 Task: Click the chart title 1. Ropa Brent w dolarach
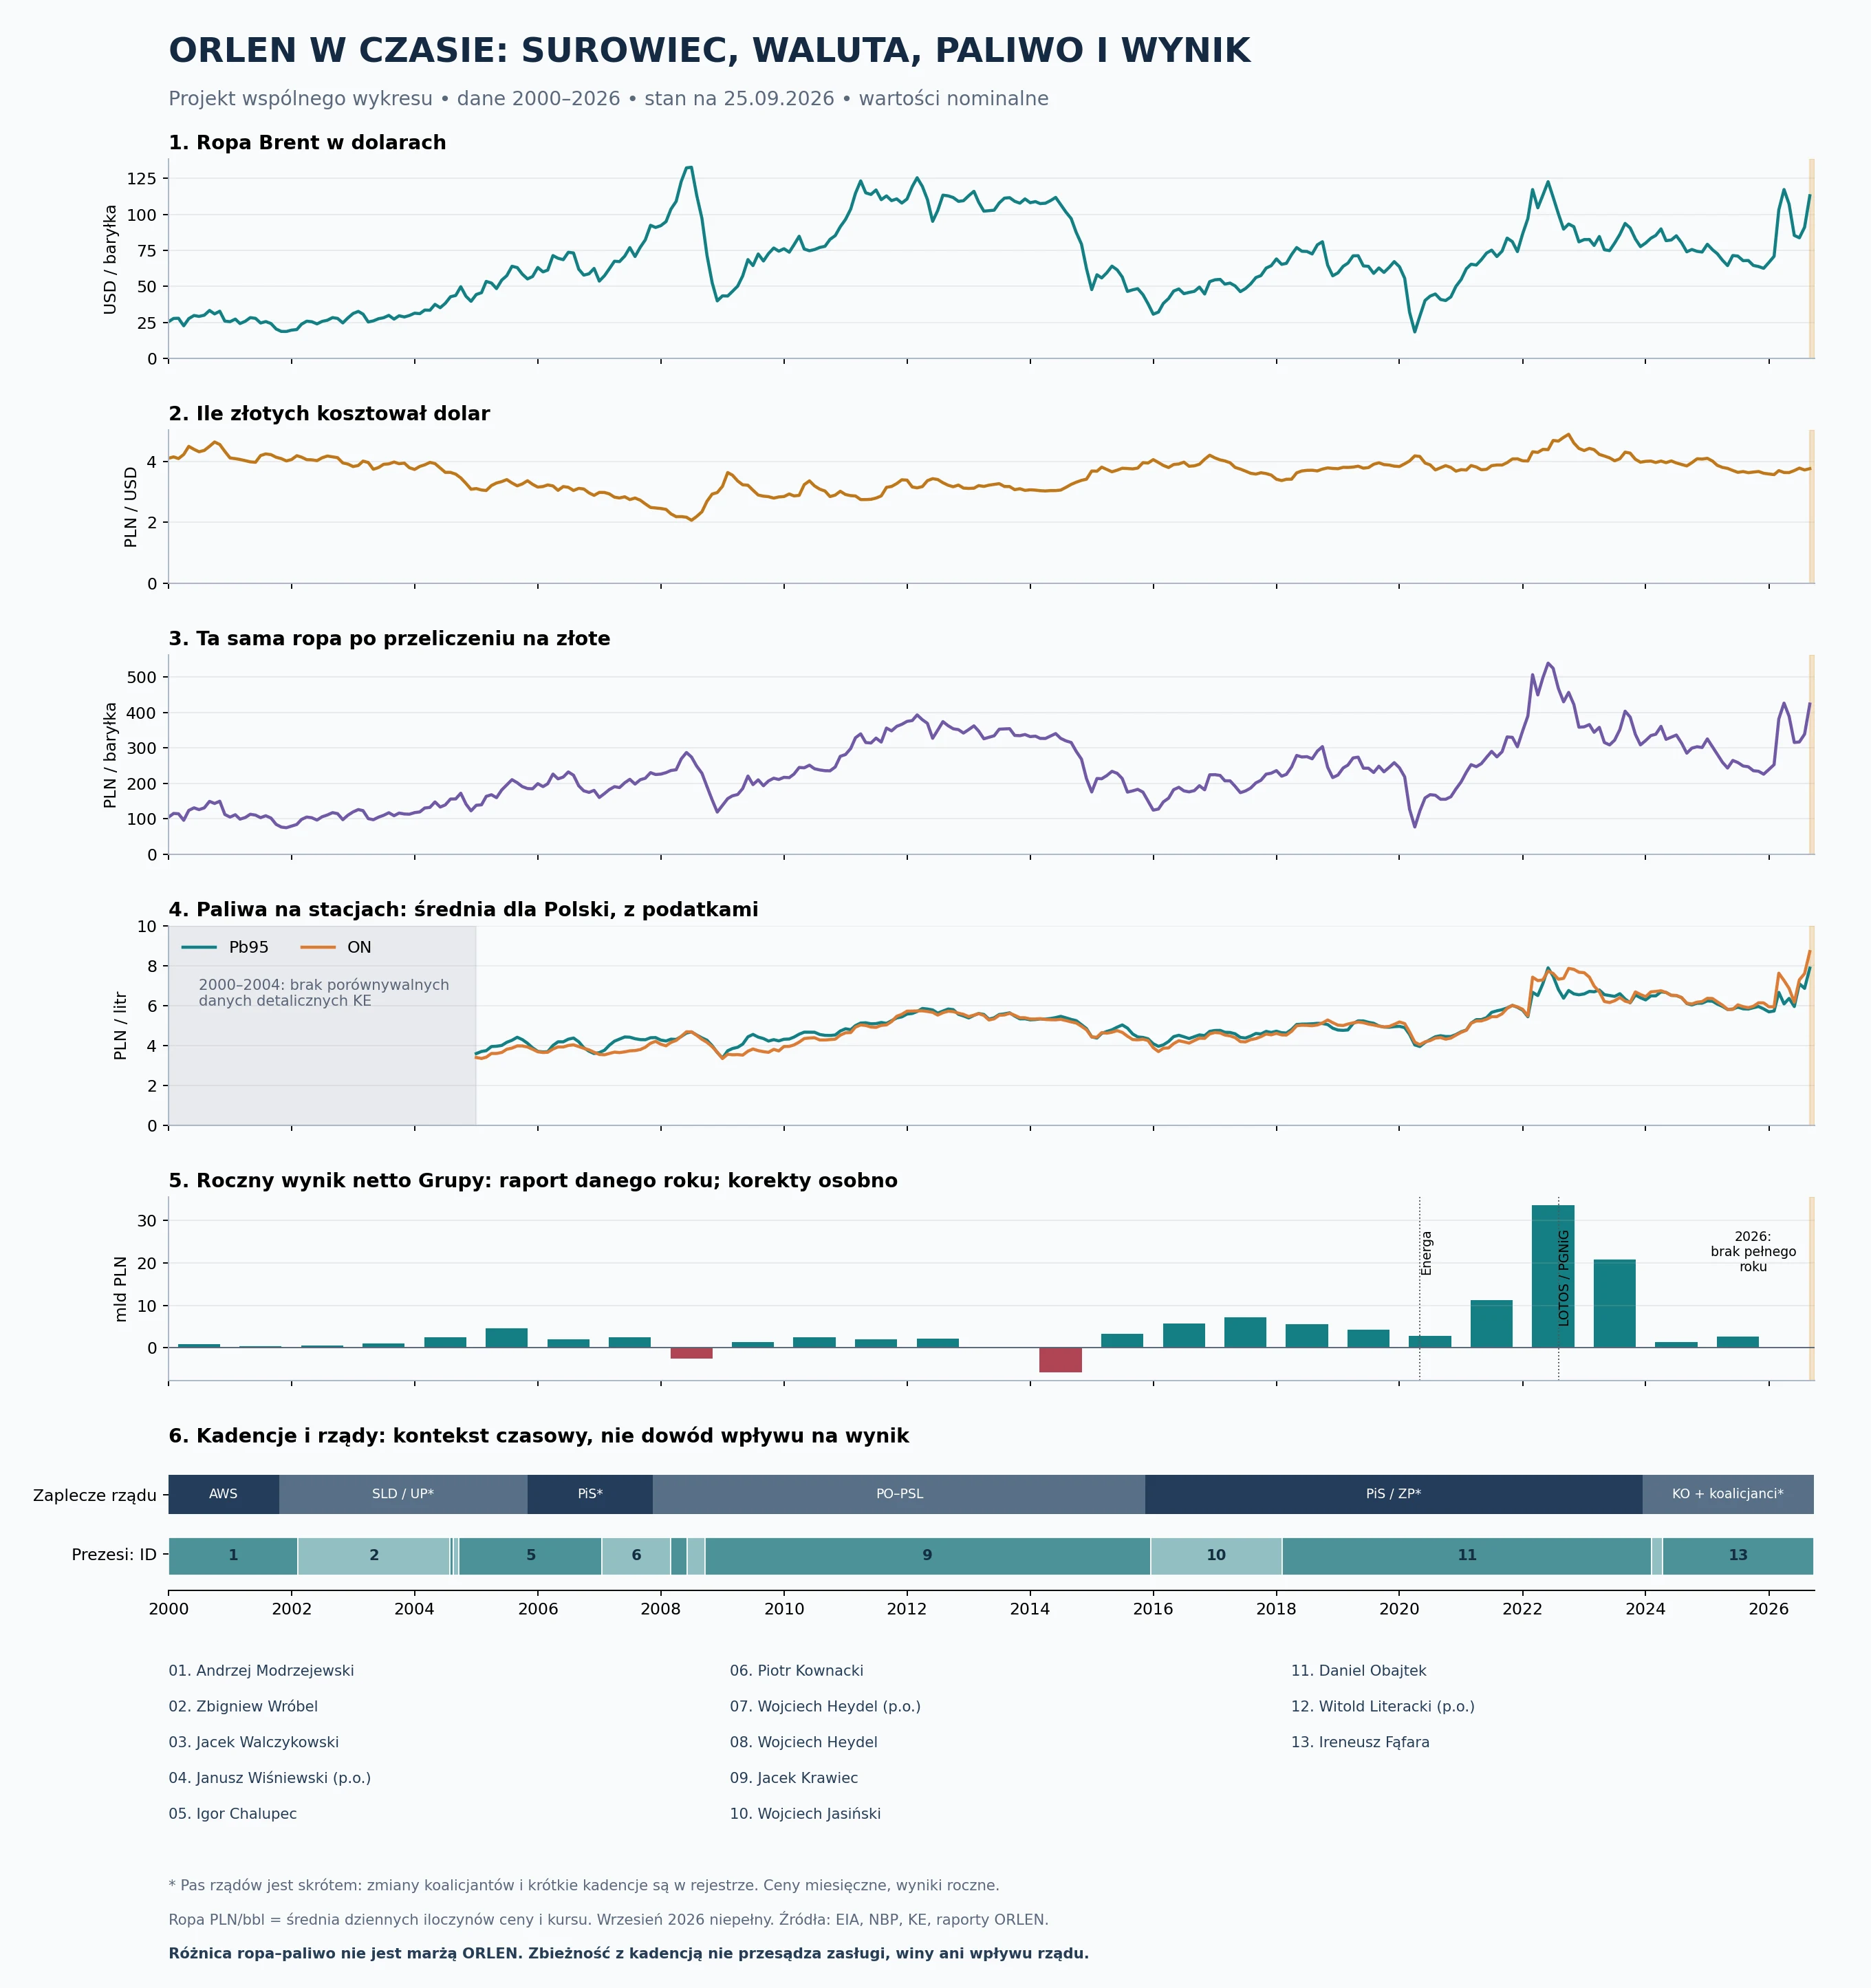click(x=307, y=142)
